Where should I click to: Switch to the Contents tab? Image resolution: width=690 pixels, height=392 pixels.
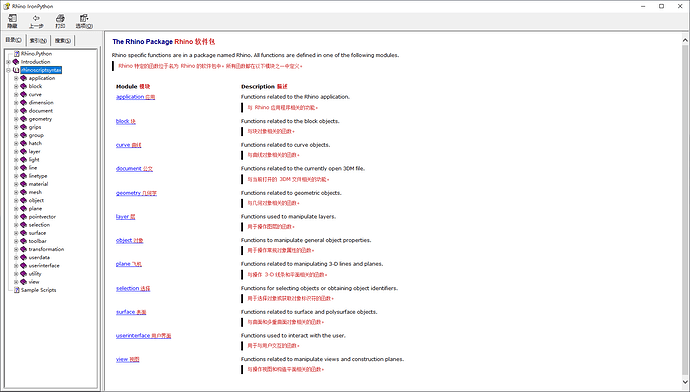[14, 40]
